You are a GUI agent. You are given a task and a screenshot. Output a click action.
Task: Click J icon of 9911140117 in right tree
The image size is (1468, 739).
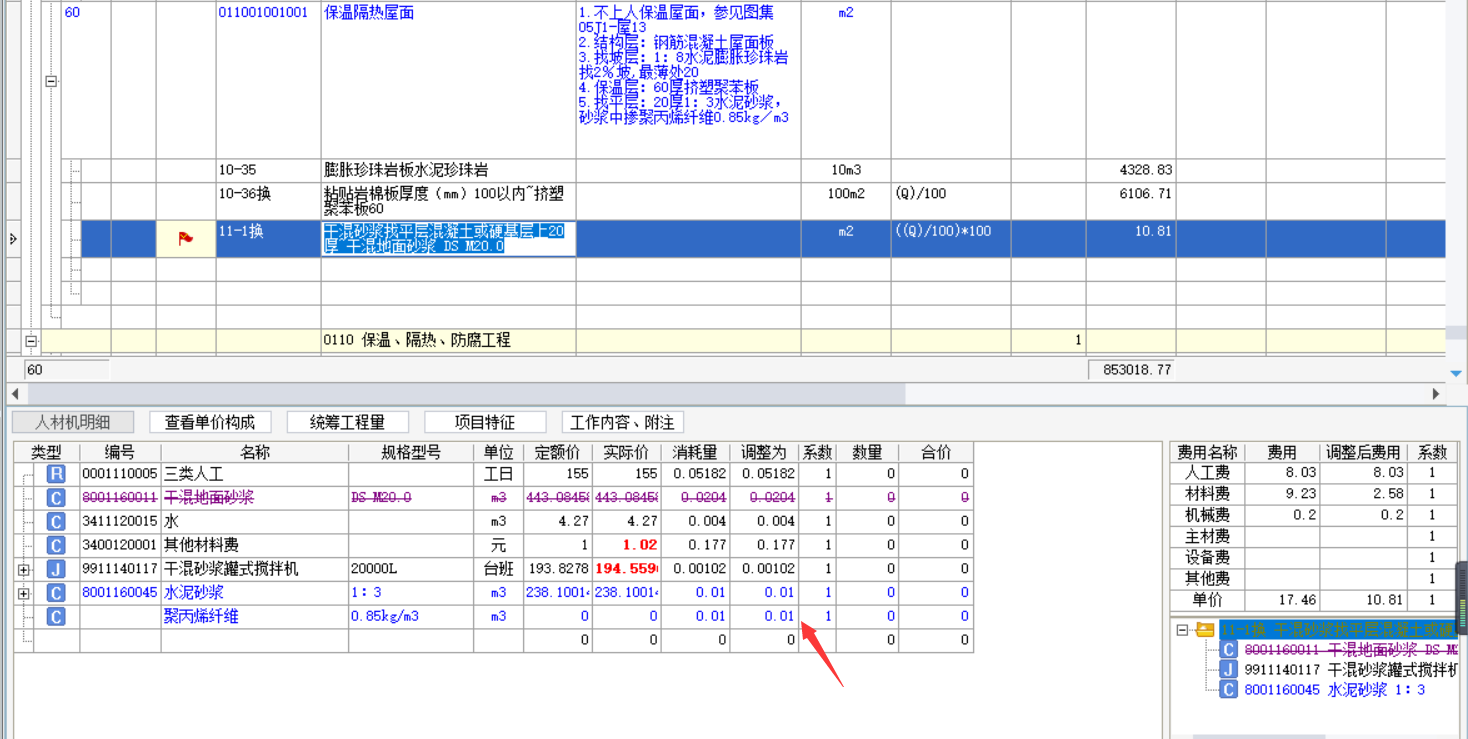(x=1228, y=670)
